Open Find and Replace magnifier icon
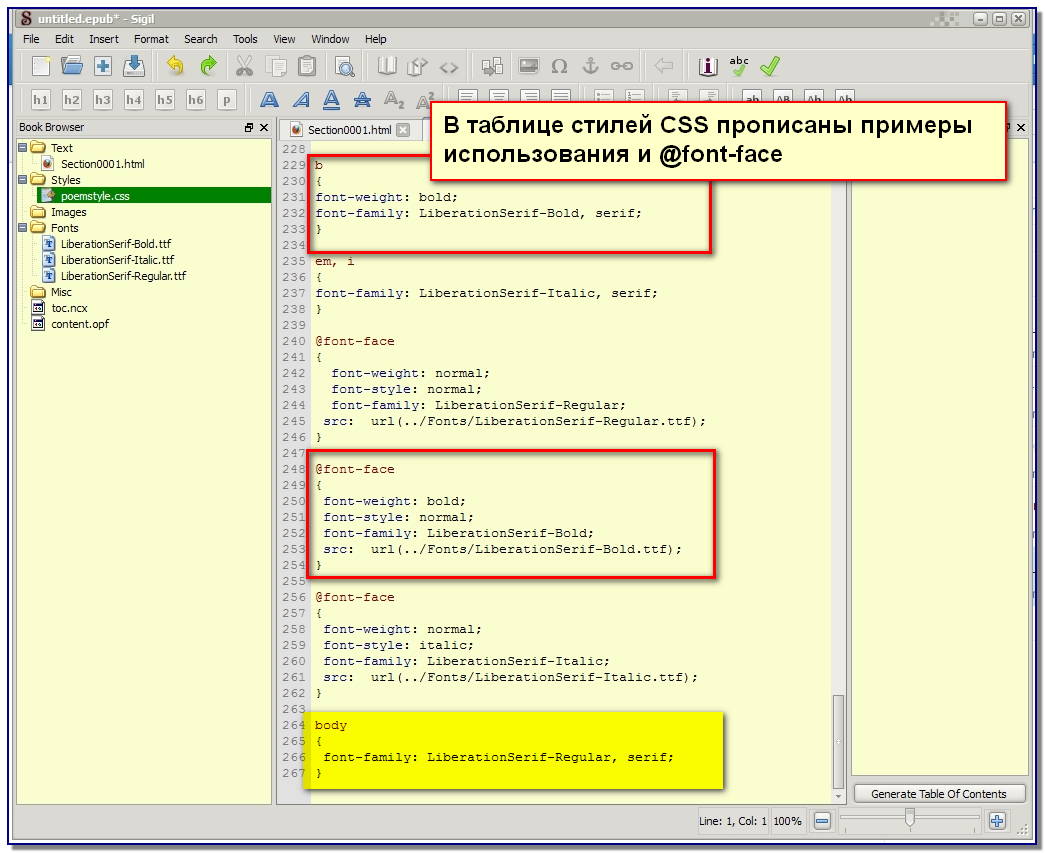Viewport: 1045px width, 853px height. click(345, 66)
